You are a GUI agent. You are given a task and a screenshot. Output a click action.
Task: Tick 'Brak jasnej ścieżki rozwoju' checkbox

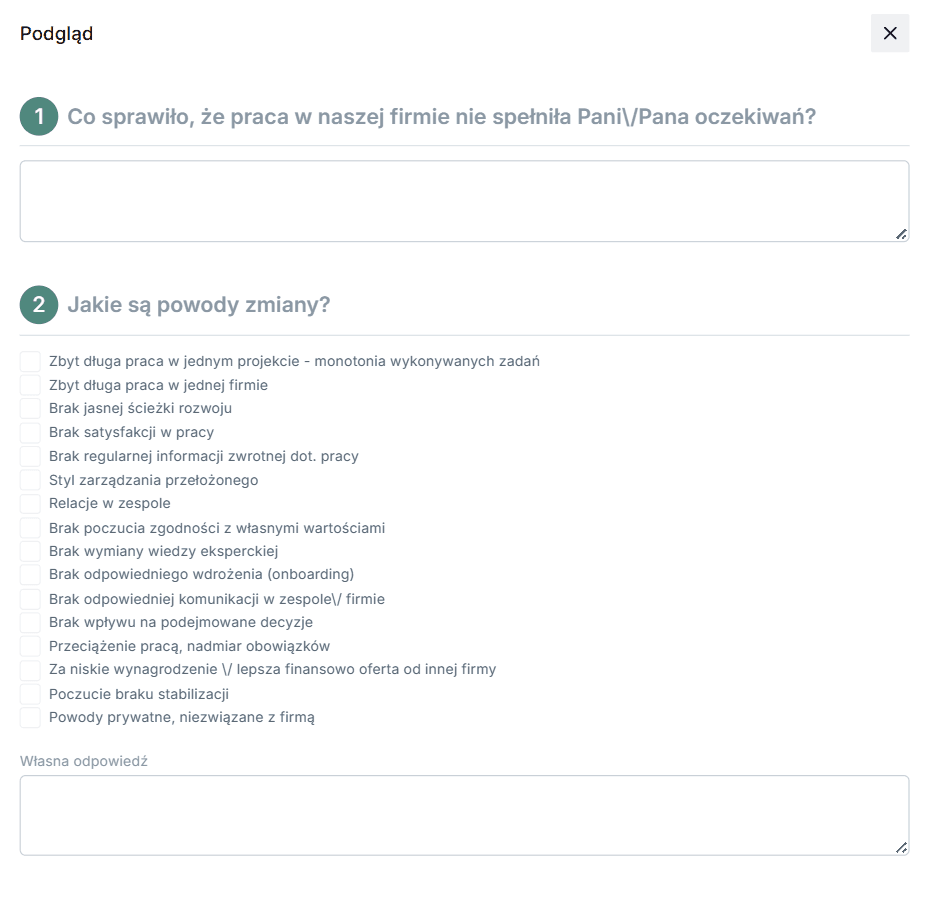[31, 408]
